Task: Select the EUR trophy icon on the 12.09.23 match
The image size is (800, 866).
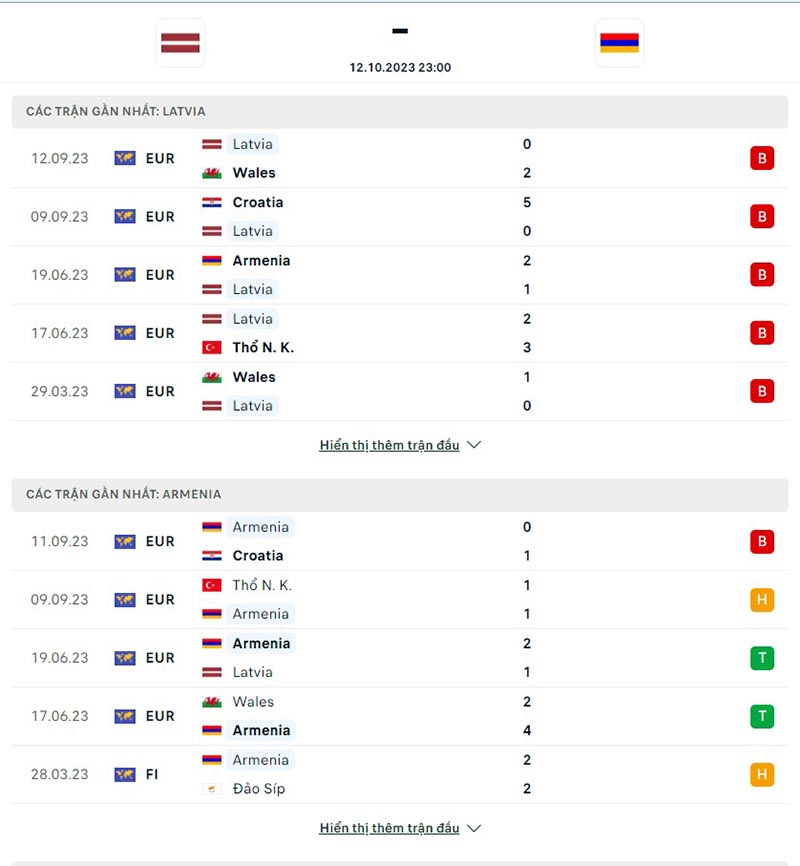Action: click(125, 158)
